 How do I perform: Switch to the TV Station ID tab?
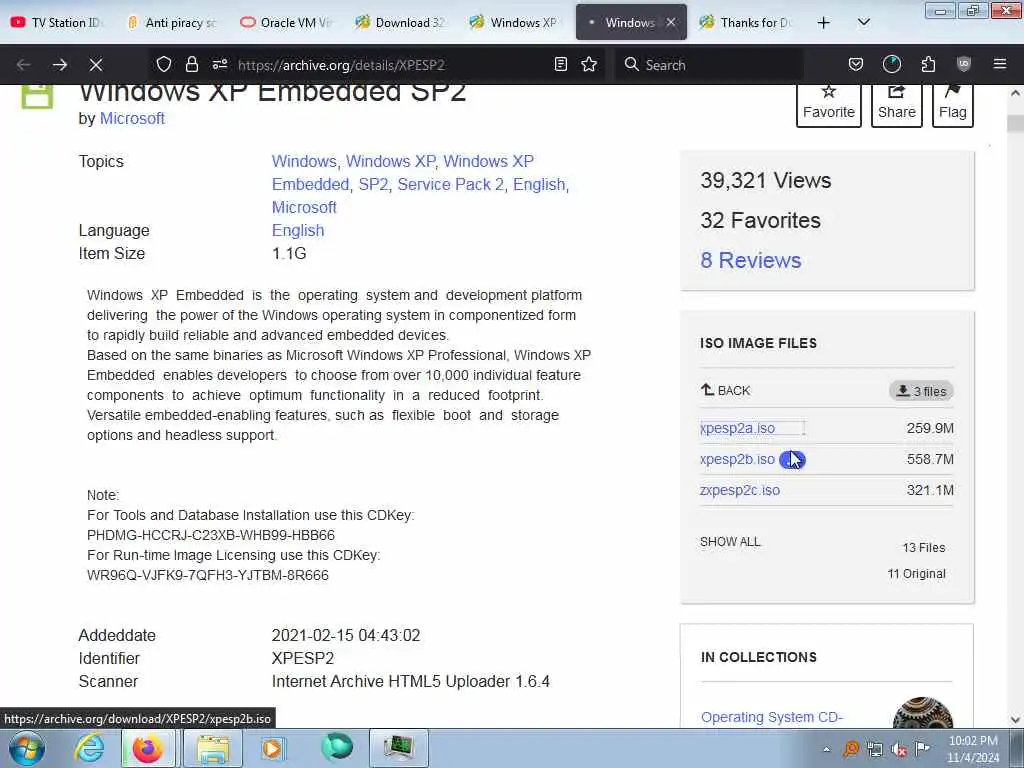(59, 22)
